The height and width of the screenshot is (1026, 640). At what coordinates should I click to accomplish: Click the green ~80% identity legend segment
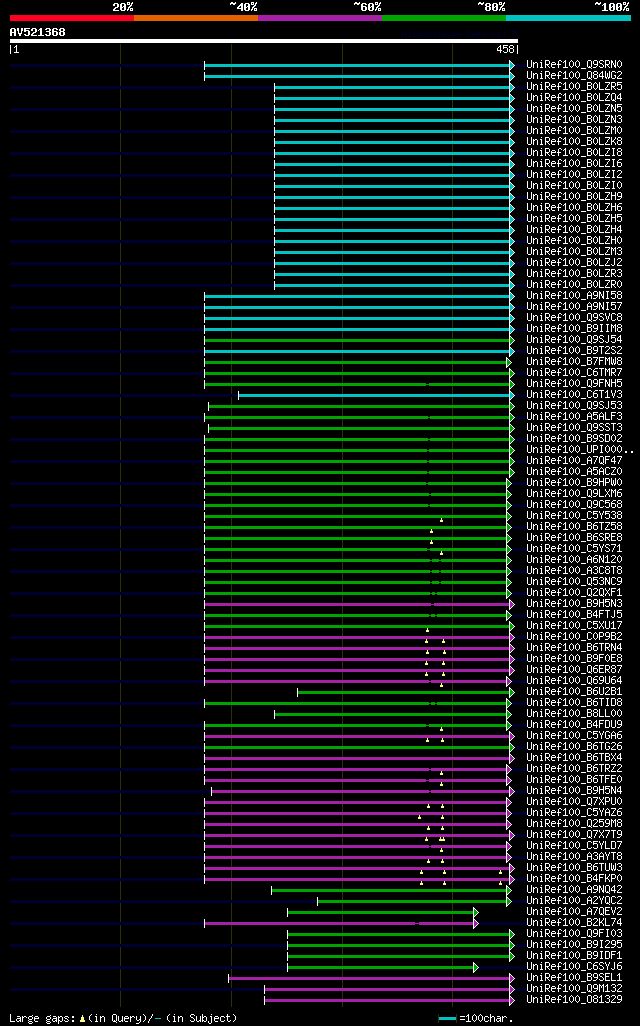(444, 18)
